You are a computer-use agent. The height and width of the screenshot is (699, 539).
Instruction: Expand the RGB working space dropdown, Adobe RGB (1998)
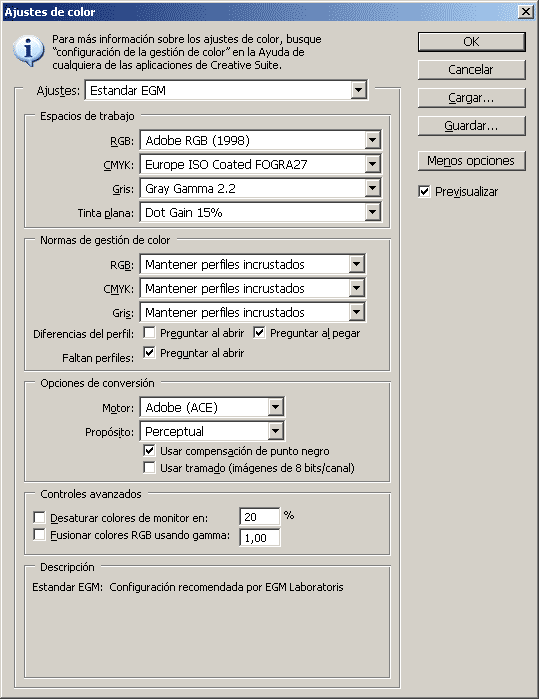coord(260,140)
